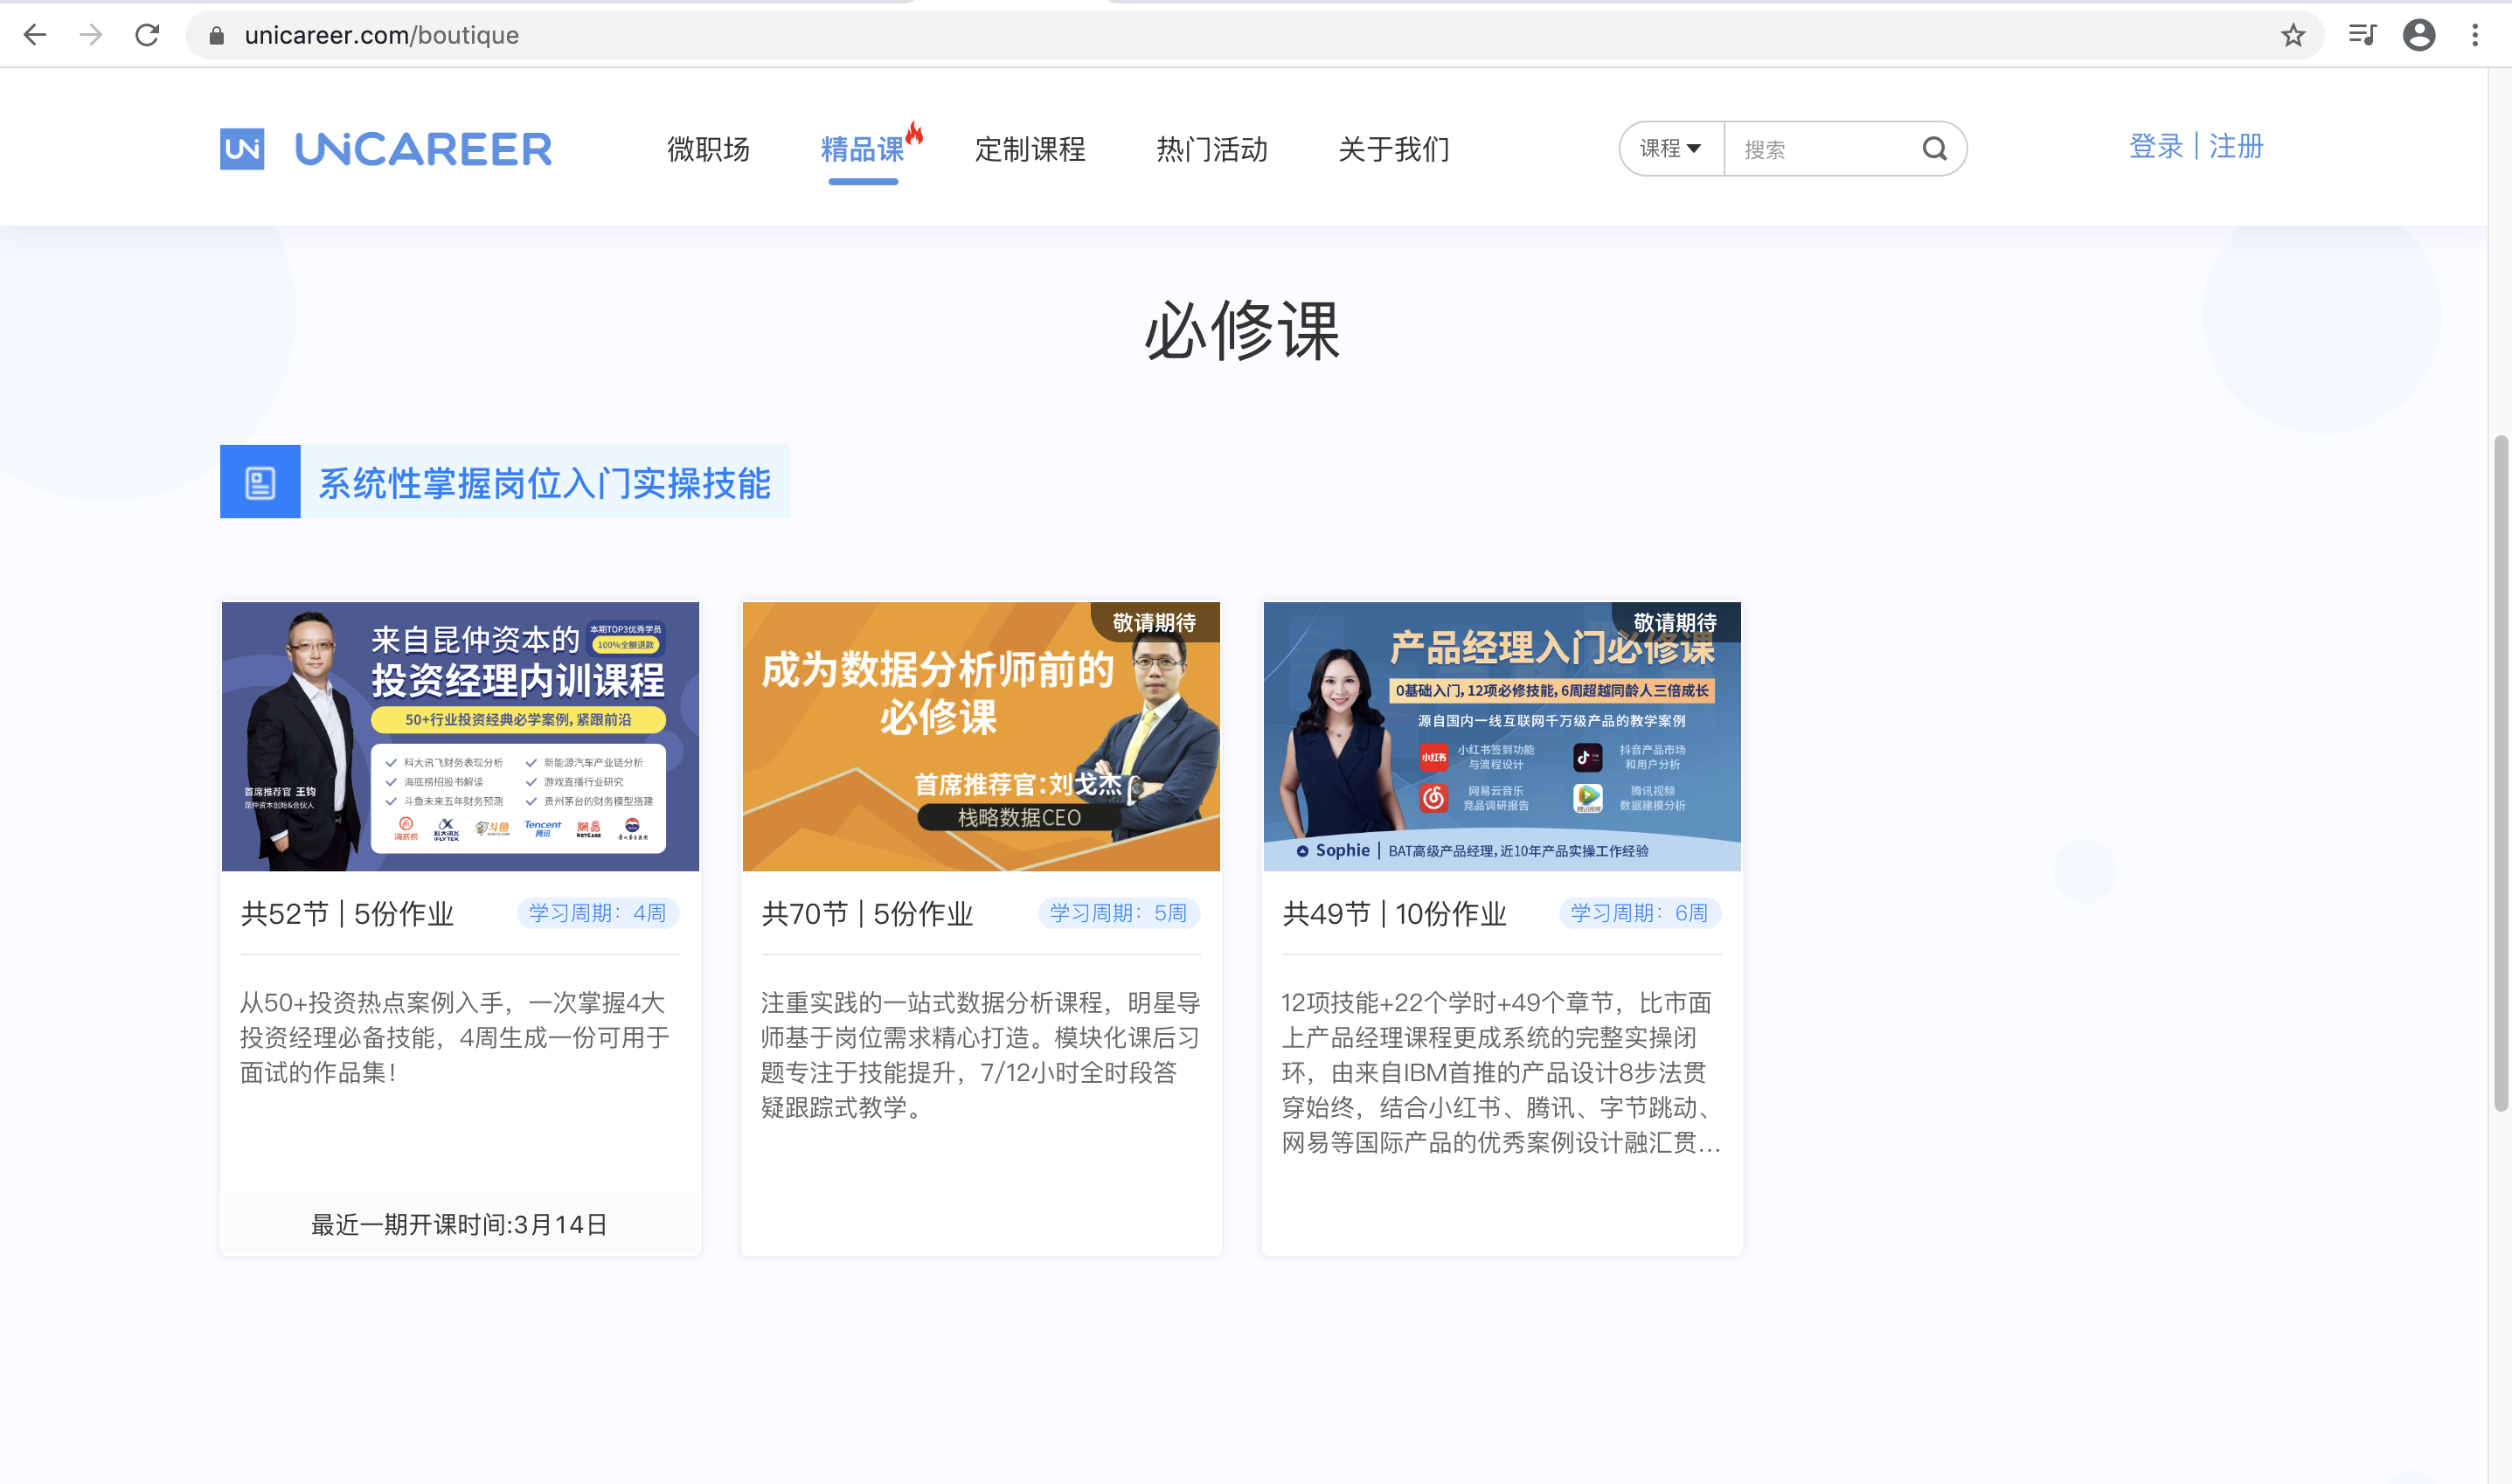Open the browser profile avatar icon
Image resolution: width=2512 pixels, height=1484 pixels.
(2418, 35)
